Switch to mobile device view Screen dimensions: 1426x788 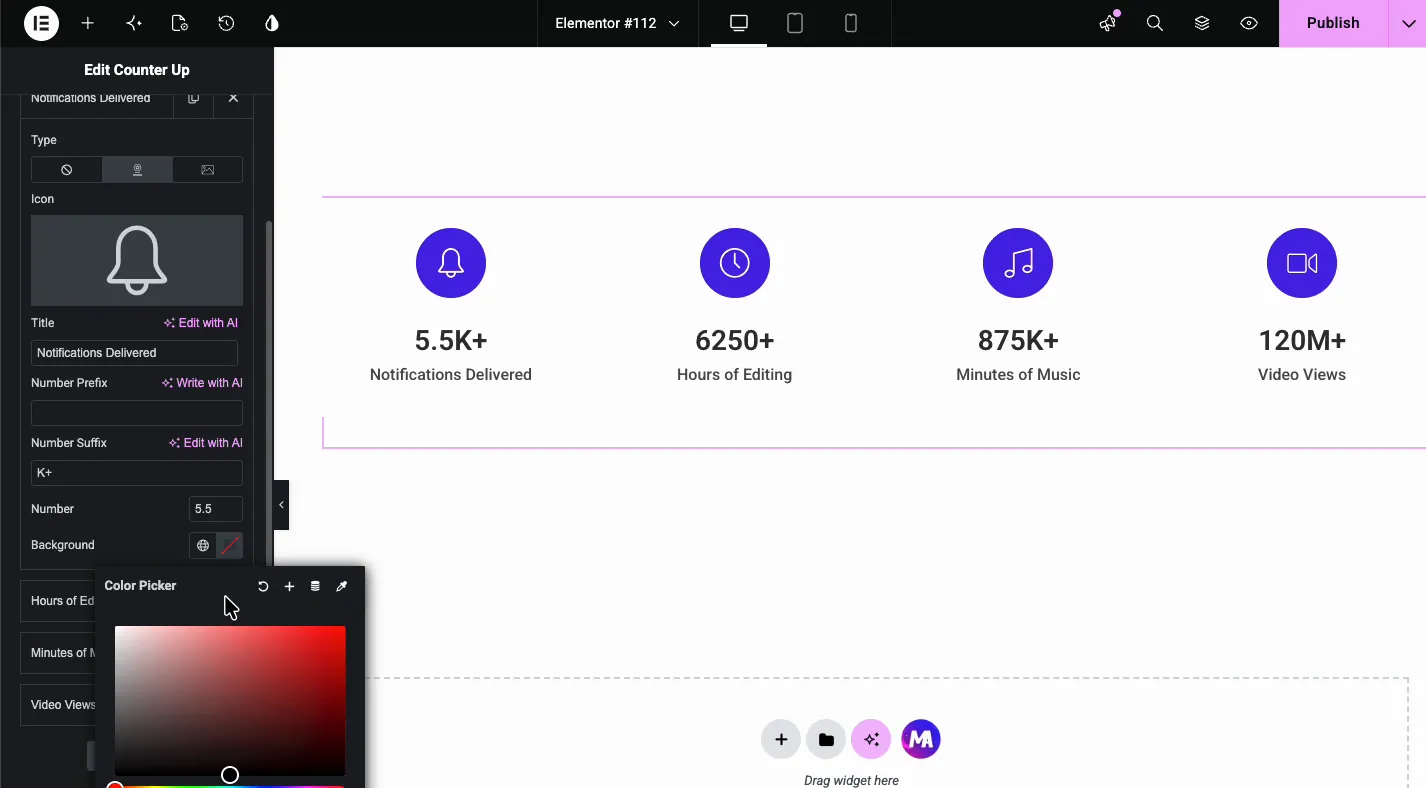pos(851,23)
